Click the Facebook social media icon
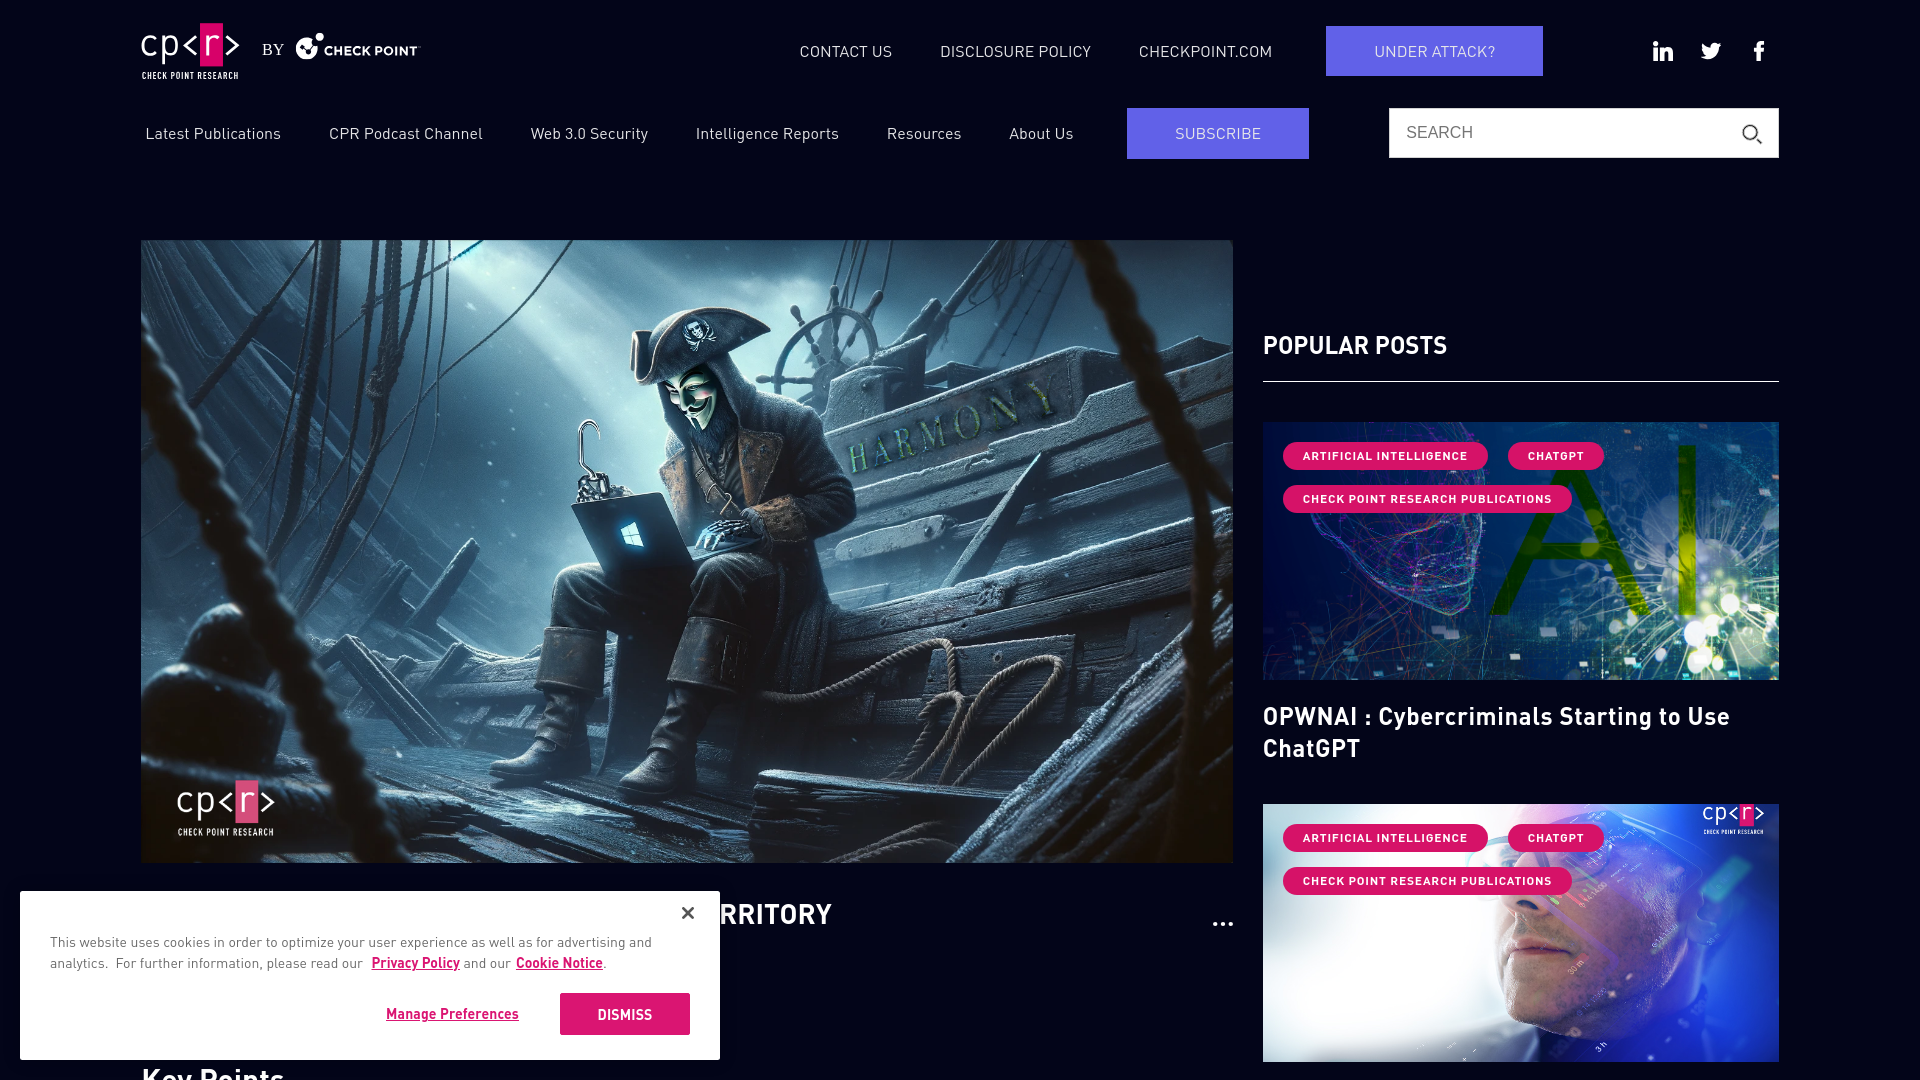The width and height of the screenshot is (1920, 1080). pyautogui.click(x=1759, y=50)
